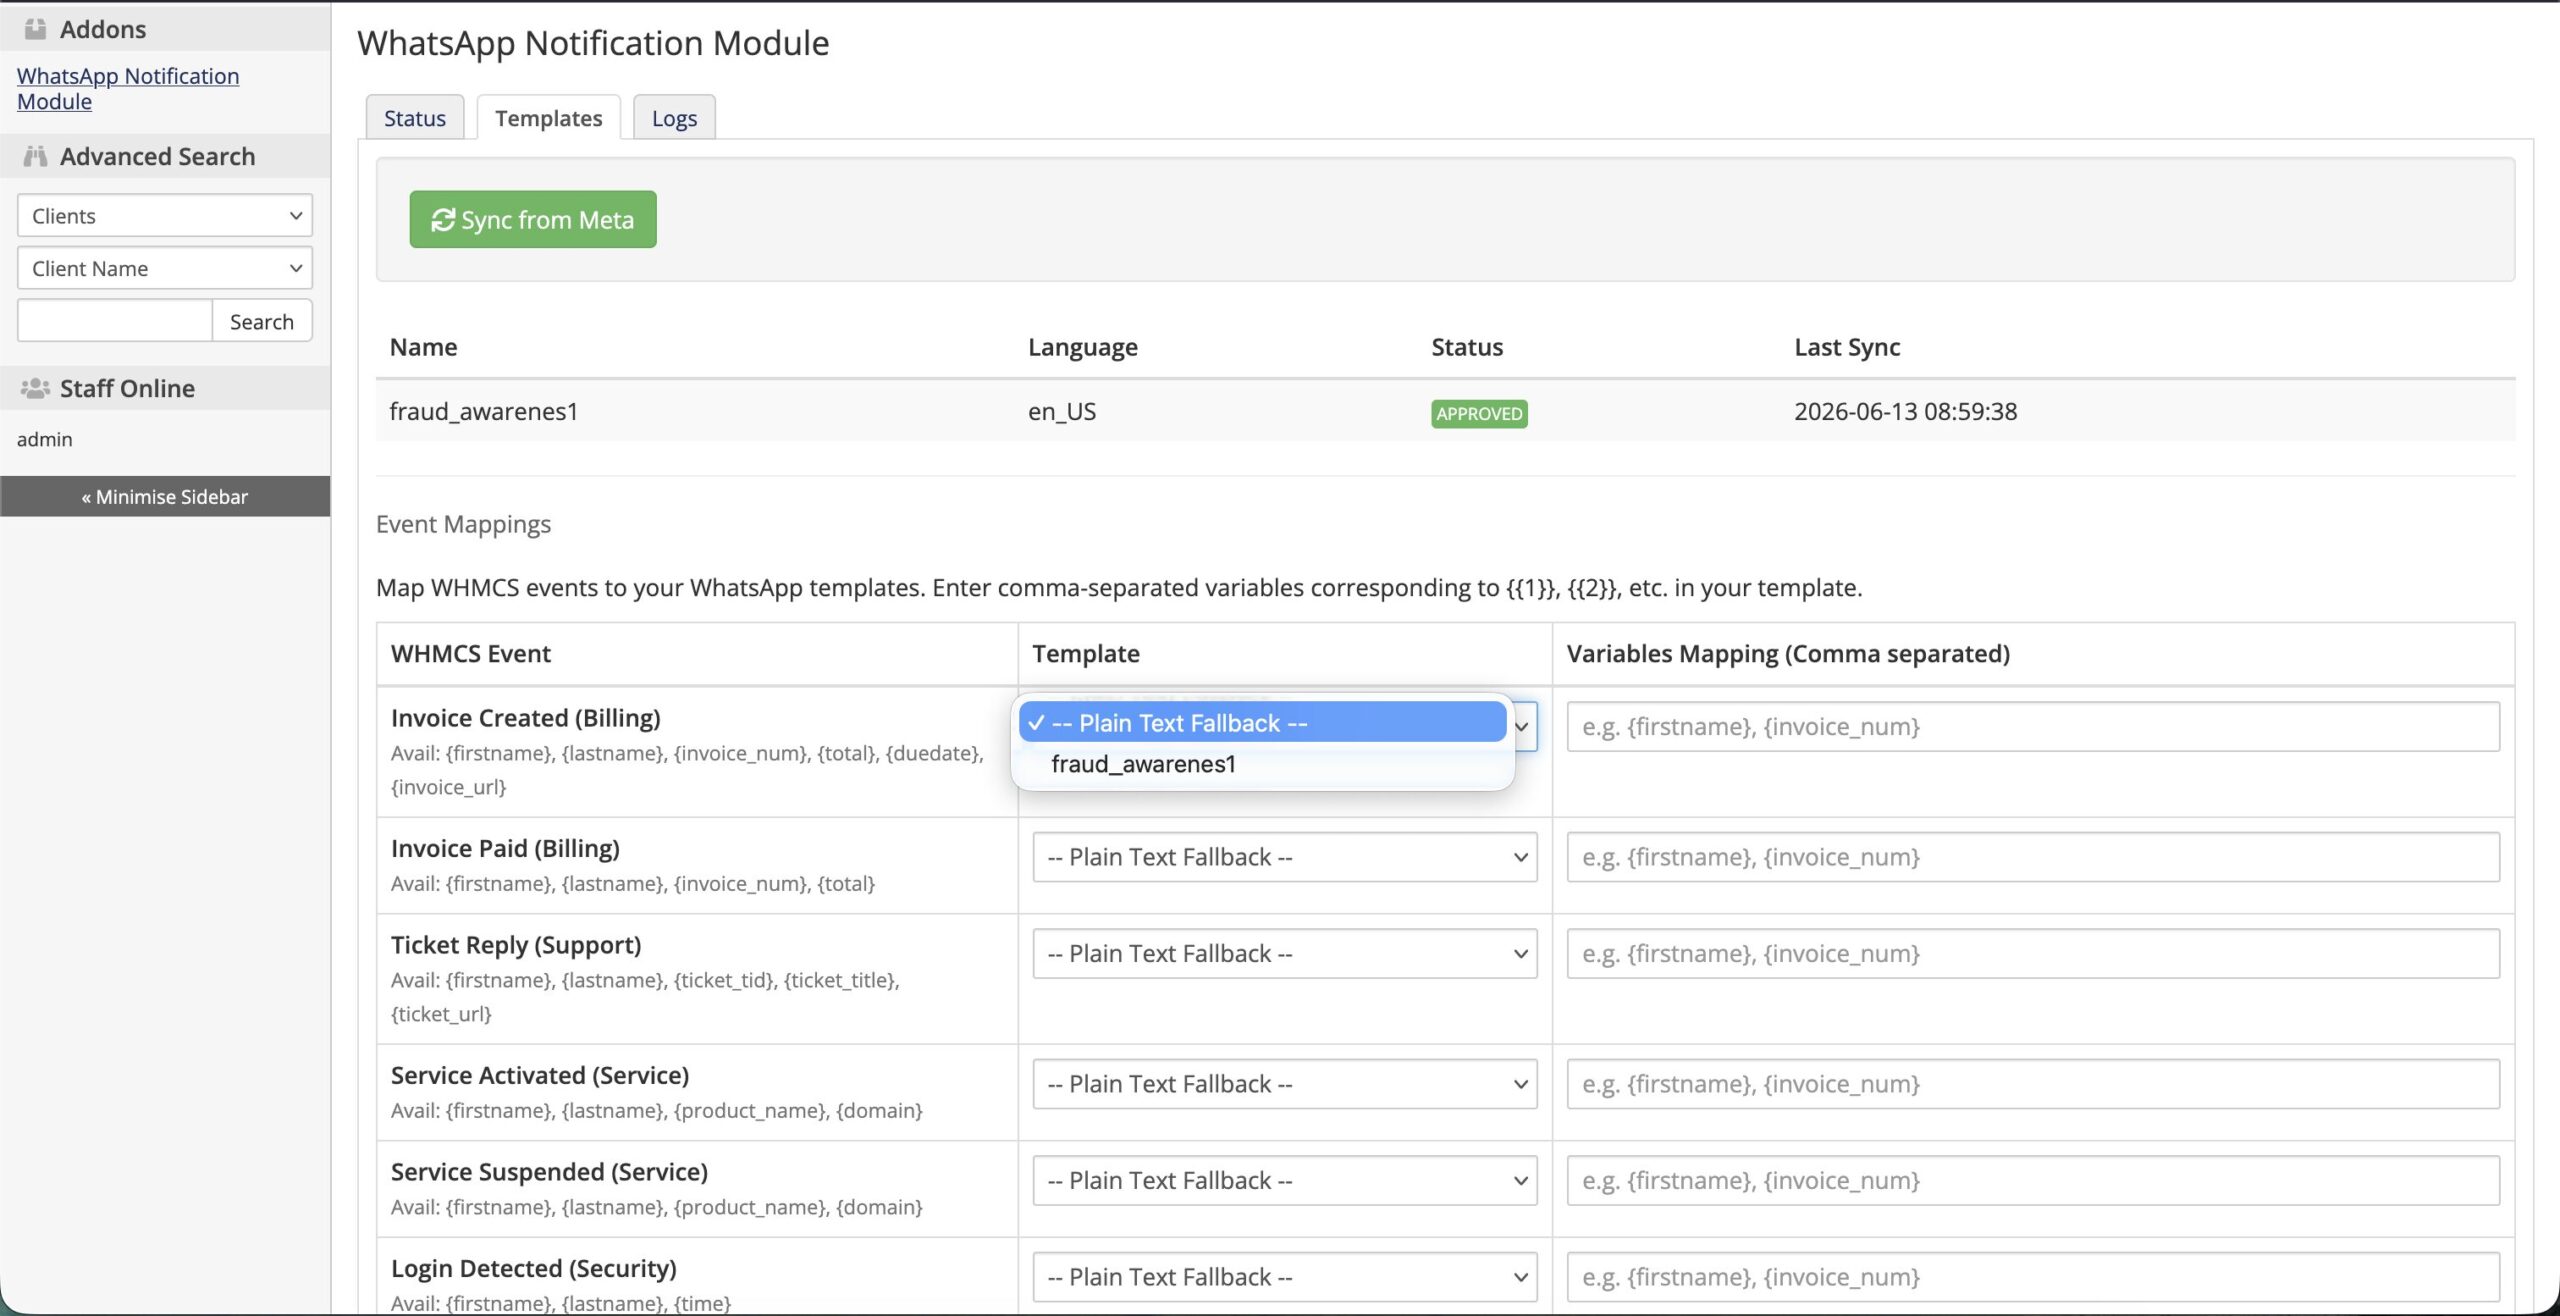The image size is (2560, 1316).
Task: Choose fraud_awarenes1 from the open dropdown list
Action: [x=1262, y=764]
